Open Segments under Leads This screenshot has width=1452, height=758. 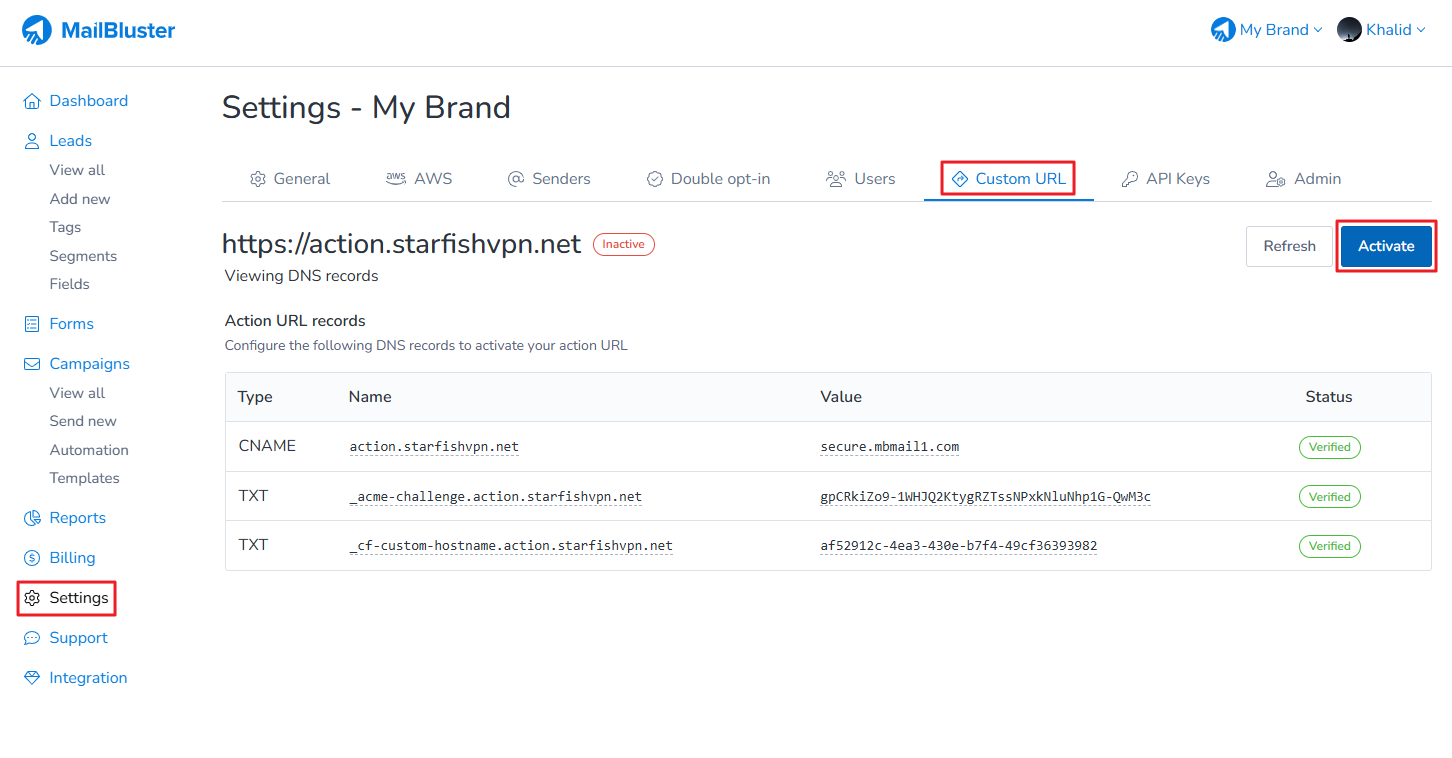[x=83, y=256]
